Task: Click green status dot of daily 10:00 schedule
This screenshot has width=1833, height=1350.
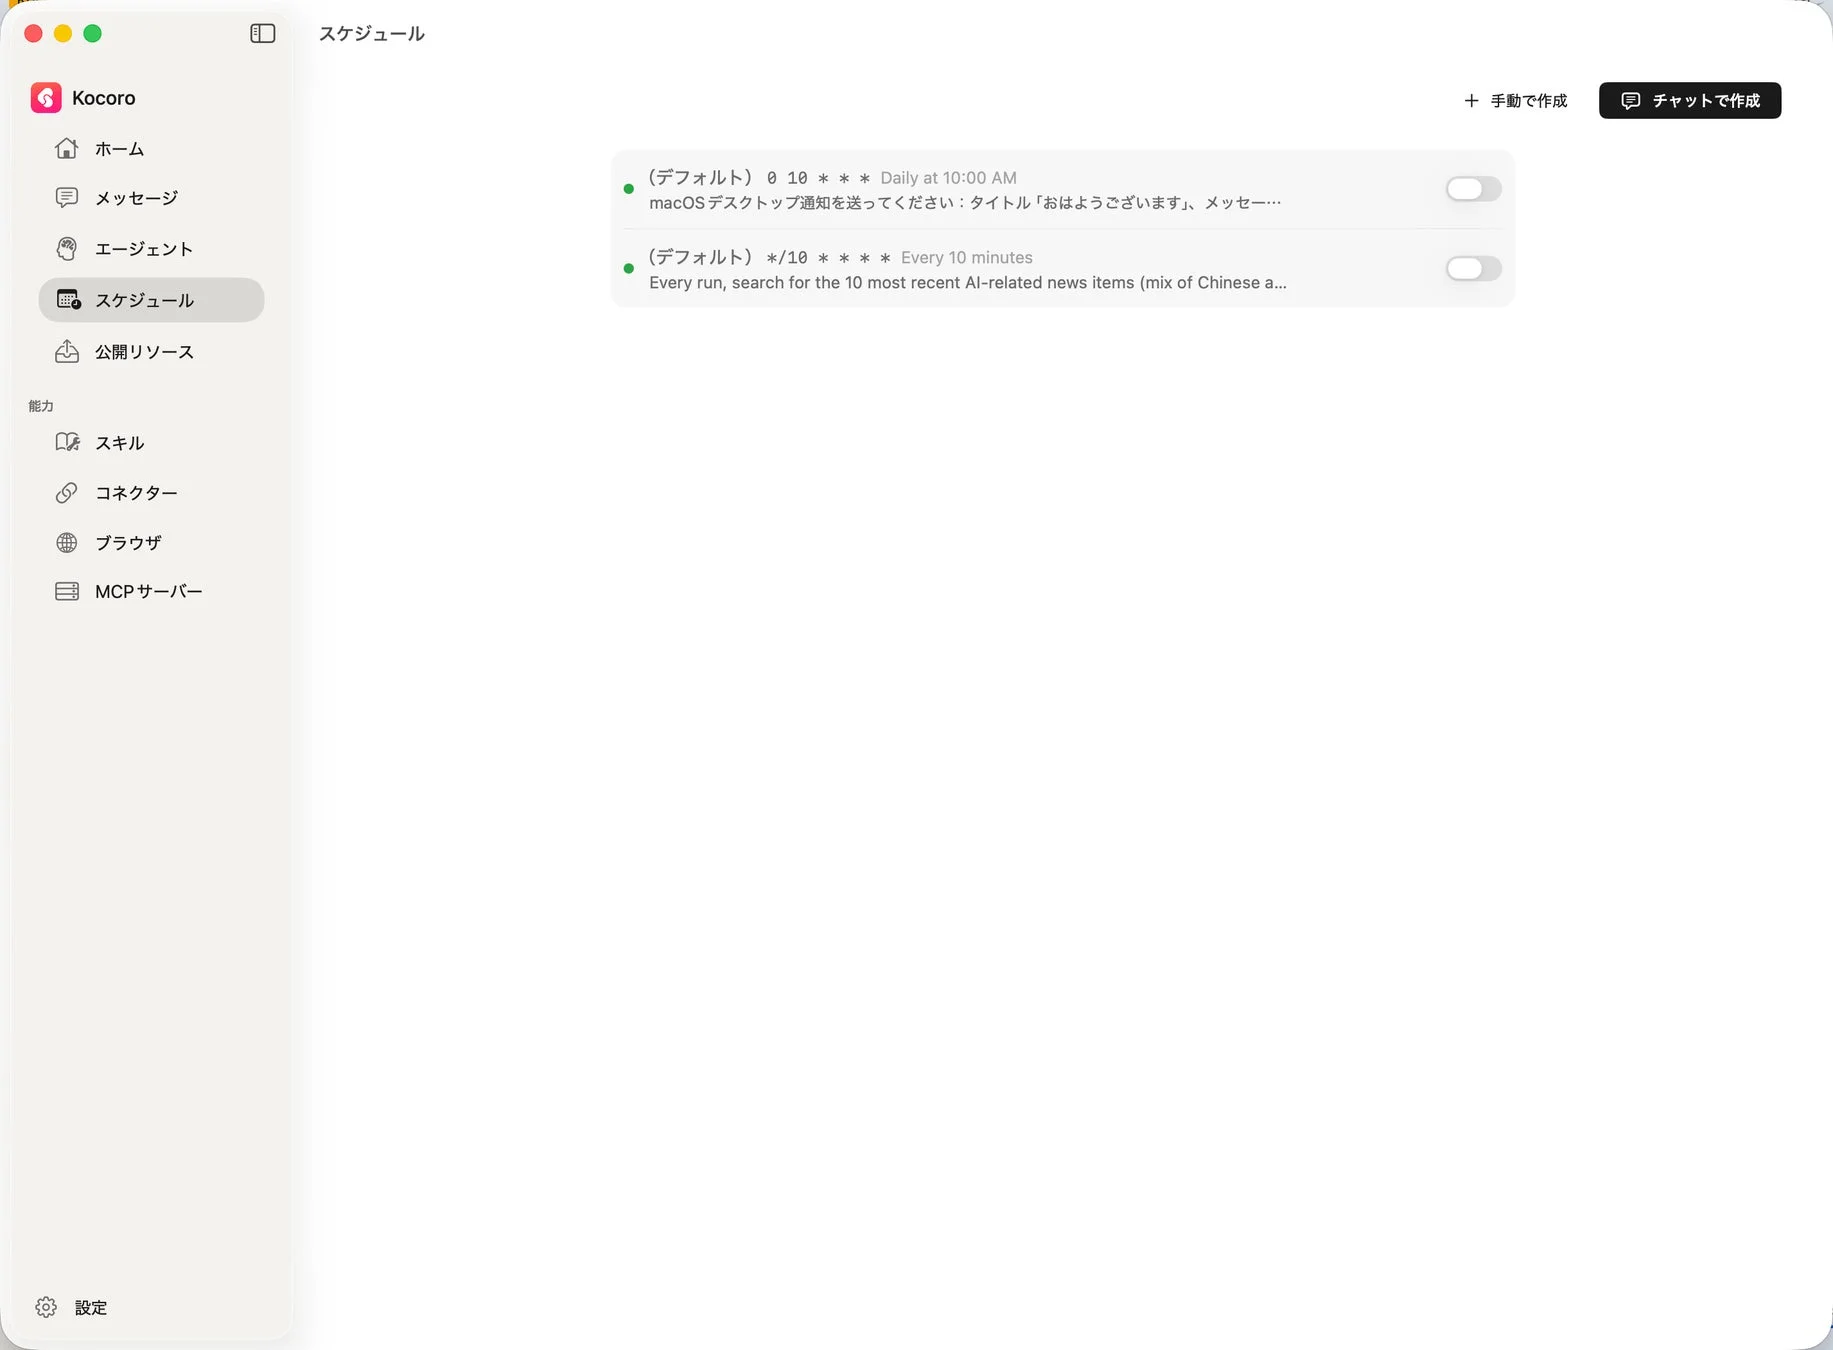Action: tap(628, 188)
